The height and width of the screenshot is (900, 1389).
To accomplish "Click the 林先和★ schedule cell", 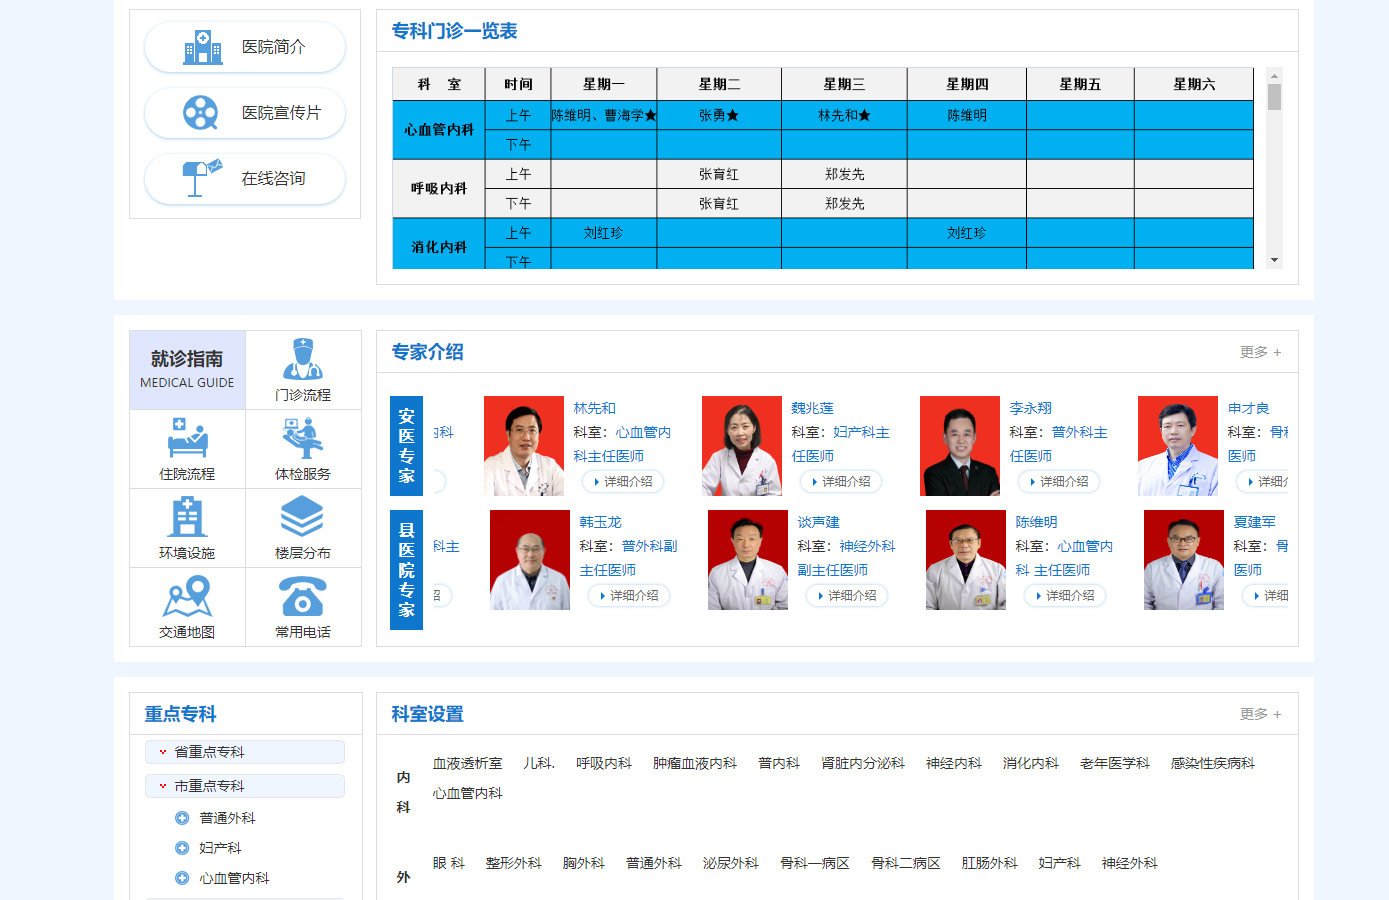I will click(x=844, y=116).
